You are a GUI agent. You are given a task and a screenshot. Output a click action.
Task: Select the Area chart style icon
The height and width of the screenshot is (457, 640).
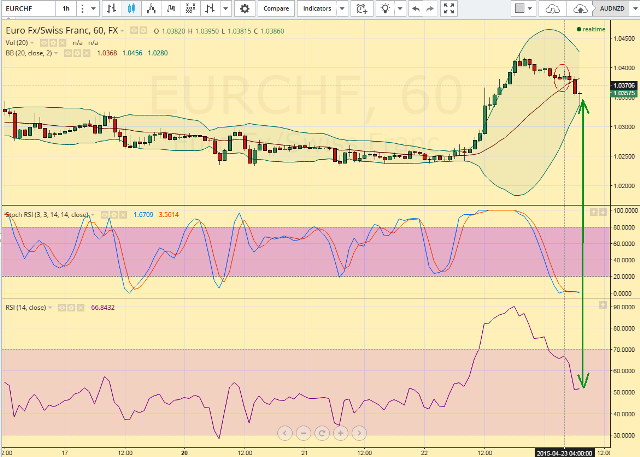(x=171, y=8)
